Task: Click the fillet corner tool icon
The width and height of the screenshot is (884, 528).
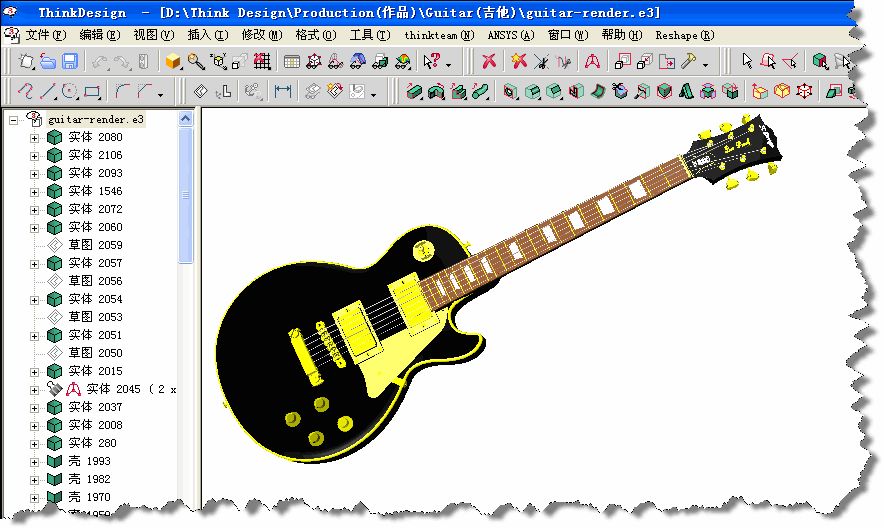Action: (122, 91)
